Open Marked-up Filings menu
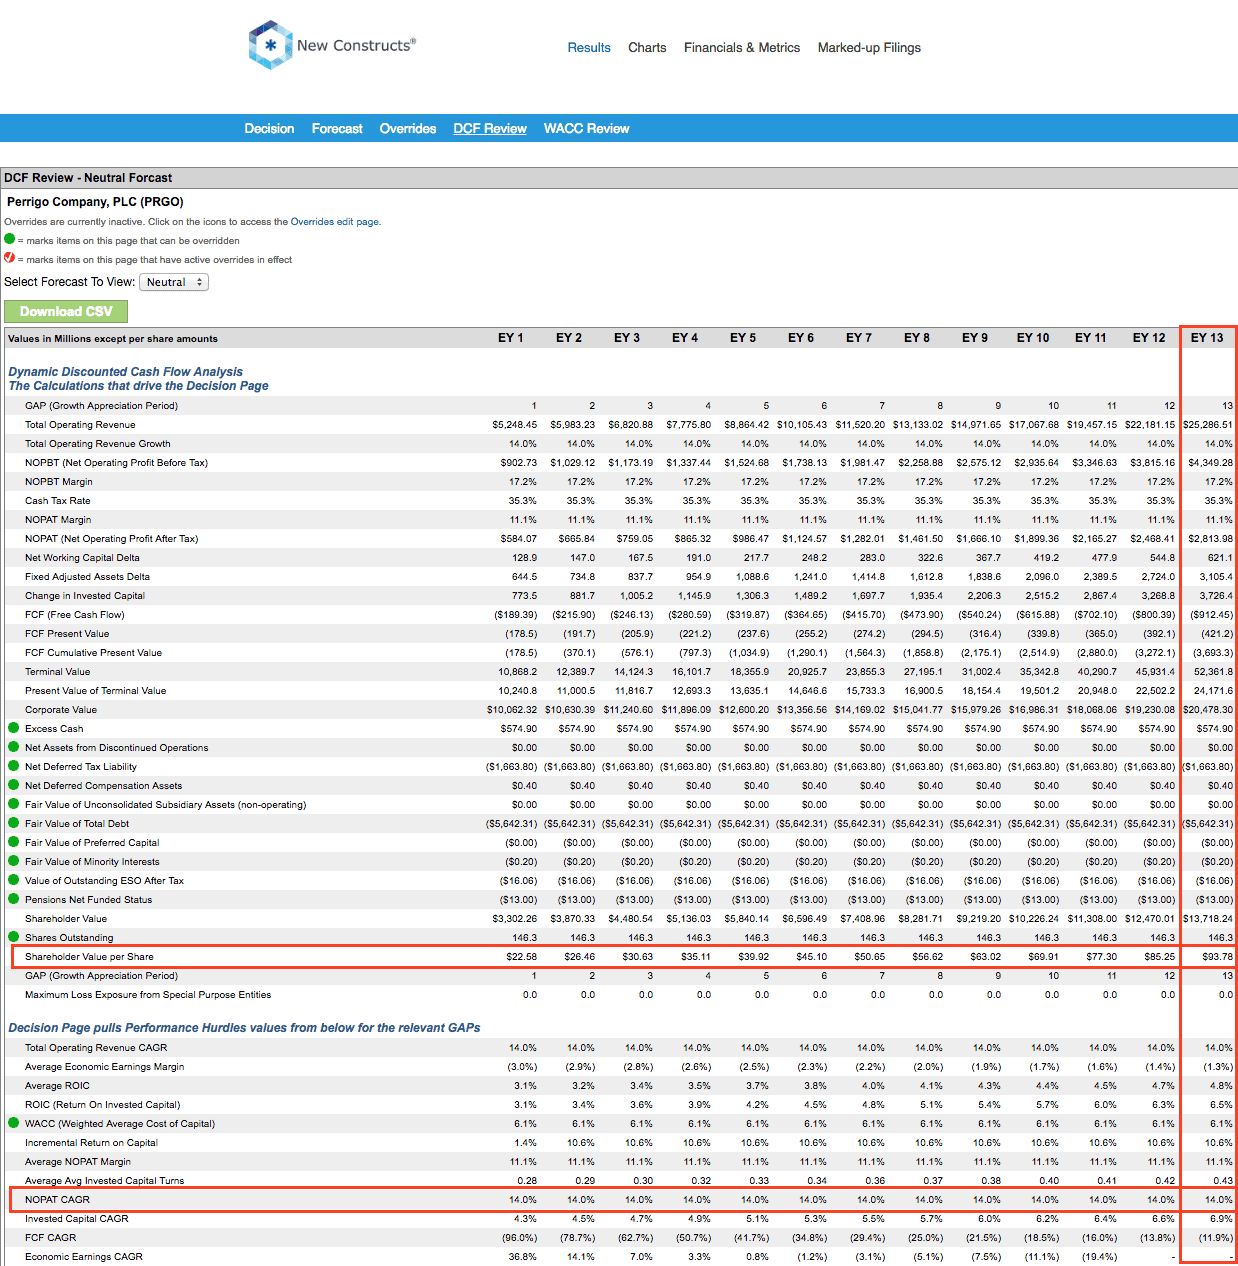1238x1266 pixels. [x=869, y=47]
